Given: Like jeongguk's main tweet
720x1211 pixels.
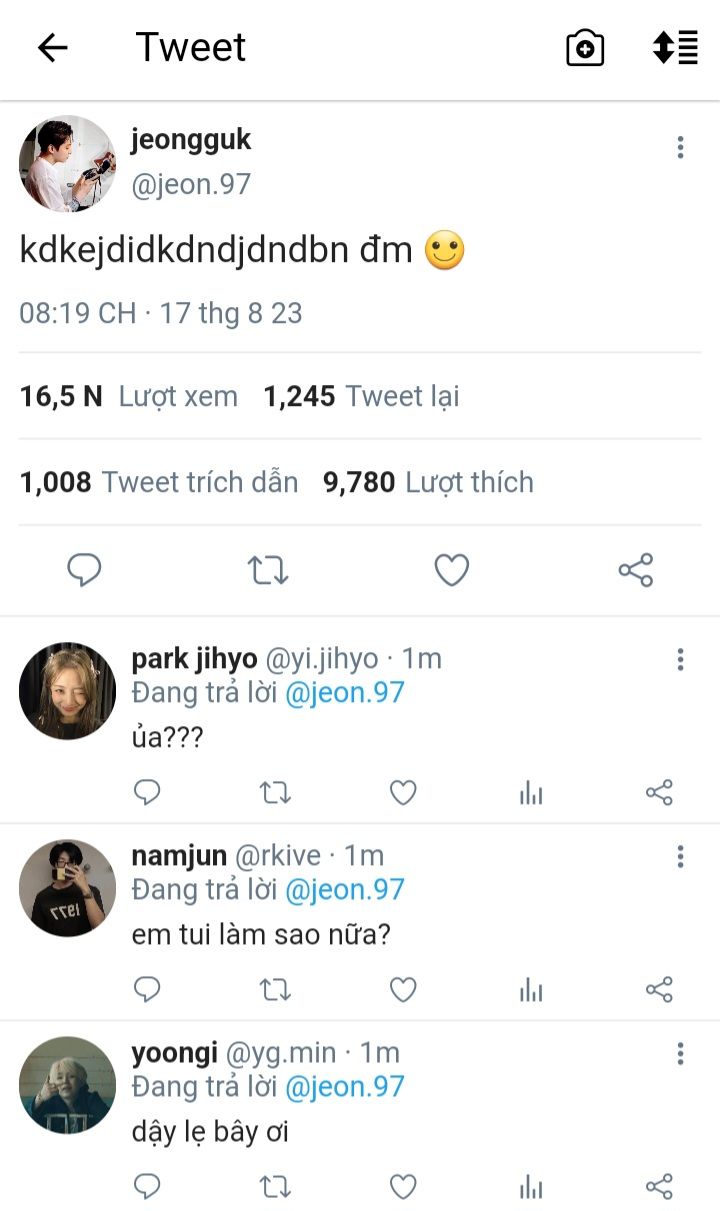Looking at the screenshot, I should pyautogui.click(x=452, y=570).
